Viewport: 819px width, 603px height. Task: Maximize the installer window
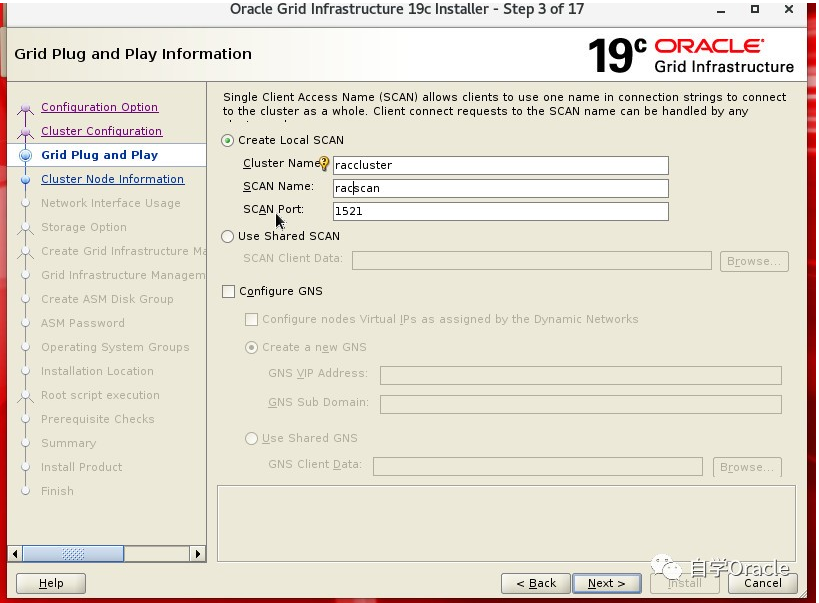click(755, 9)
